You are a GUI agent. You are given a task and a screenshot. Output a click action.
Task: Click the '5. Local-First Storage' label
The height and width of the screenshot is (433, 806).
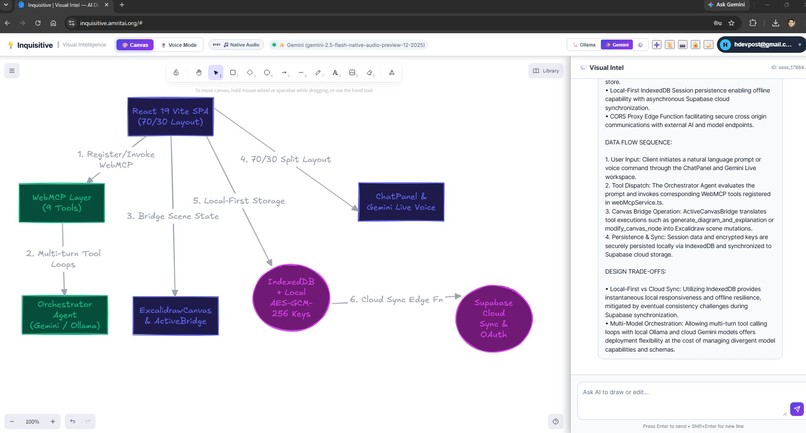point(239,201)
